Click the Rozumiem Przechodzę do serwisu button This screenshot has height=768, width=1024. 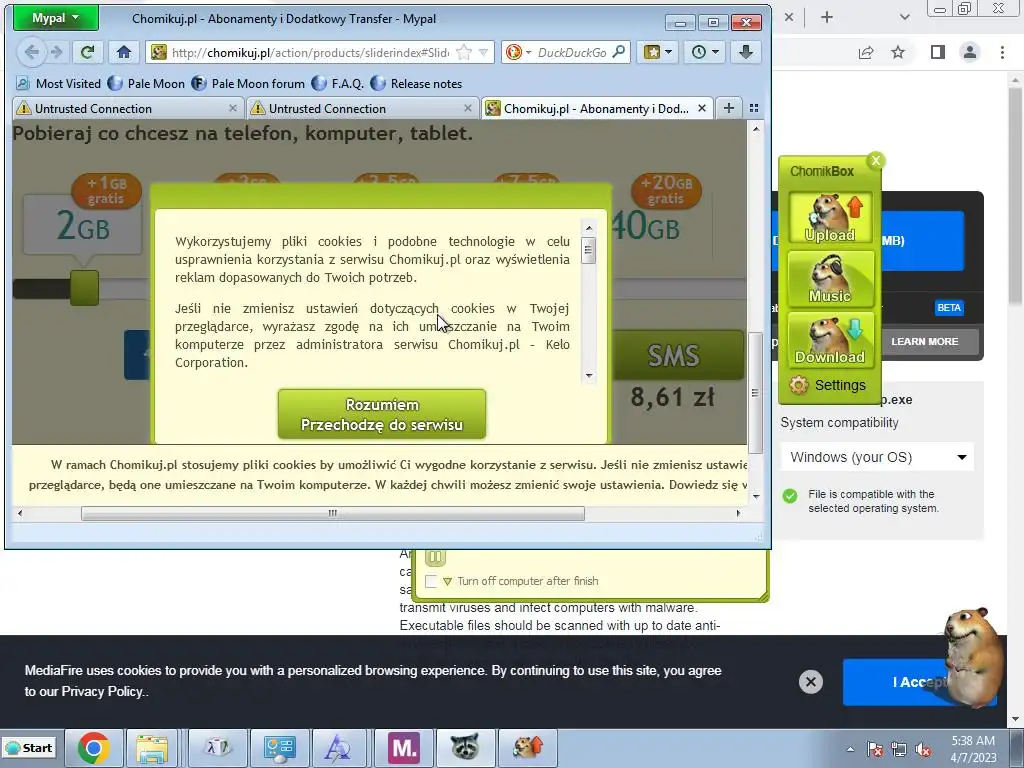pyautogui.click(x=382, y=414)
